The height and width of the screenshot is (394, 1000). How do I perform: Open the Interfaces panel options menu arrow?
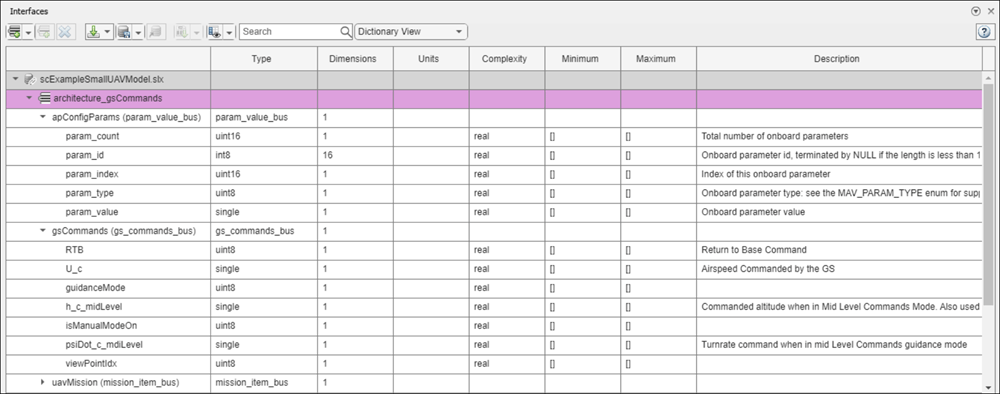click(976, 11)
